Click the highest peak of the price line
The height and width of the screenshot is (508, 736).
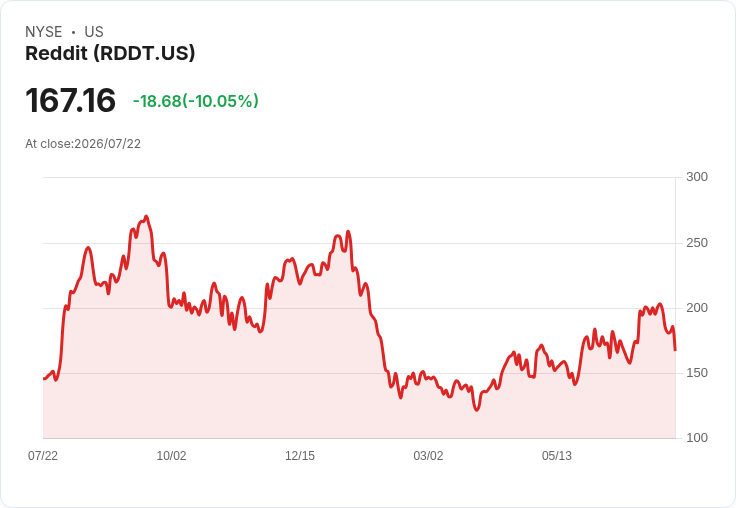[146, 217]
